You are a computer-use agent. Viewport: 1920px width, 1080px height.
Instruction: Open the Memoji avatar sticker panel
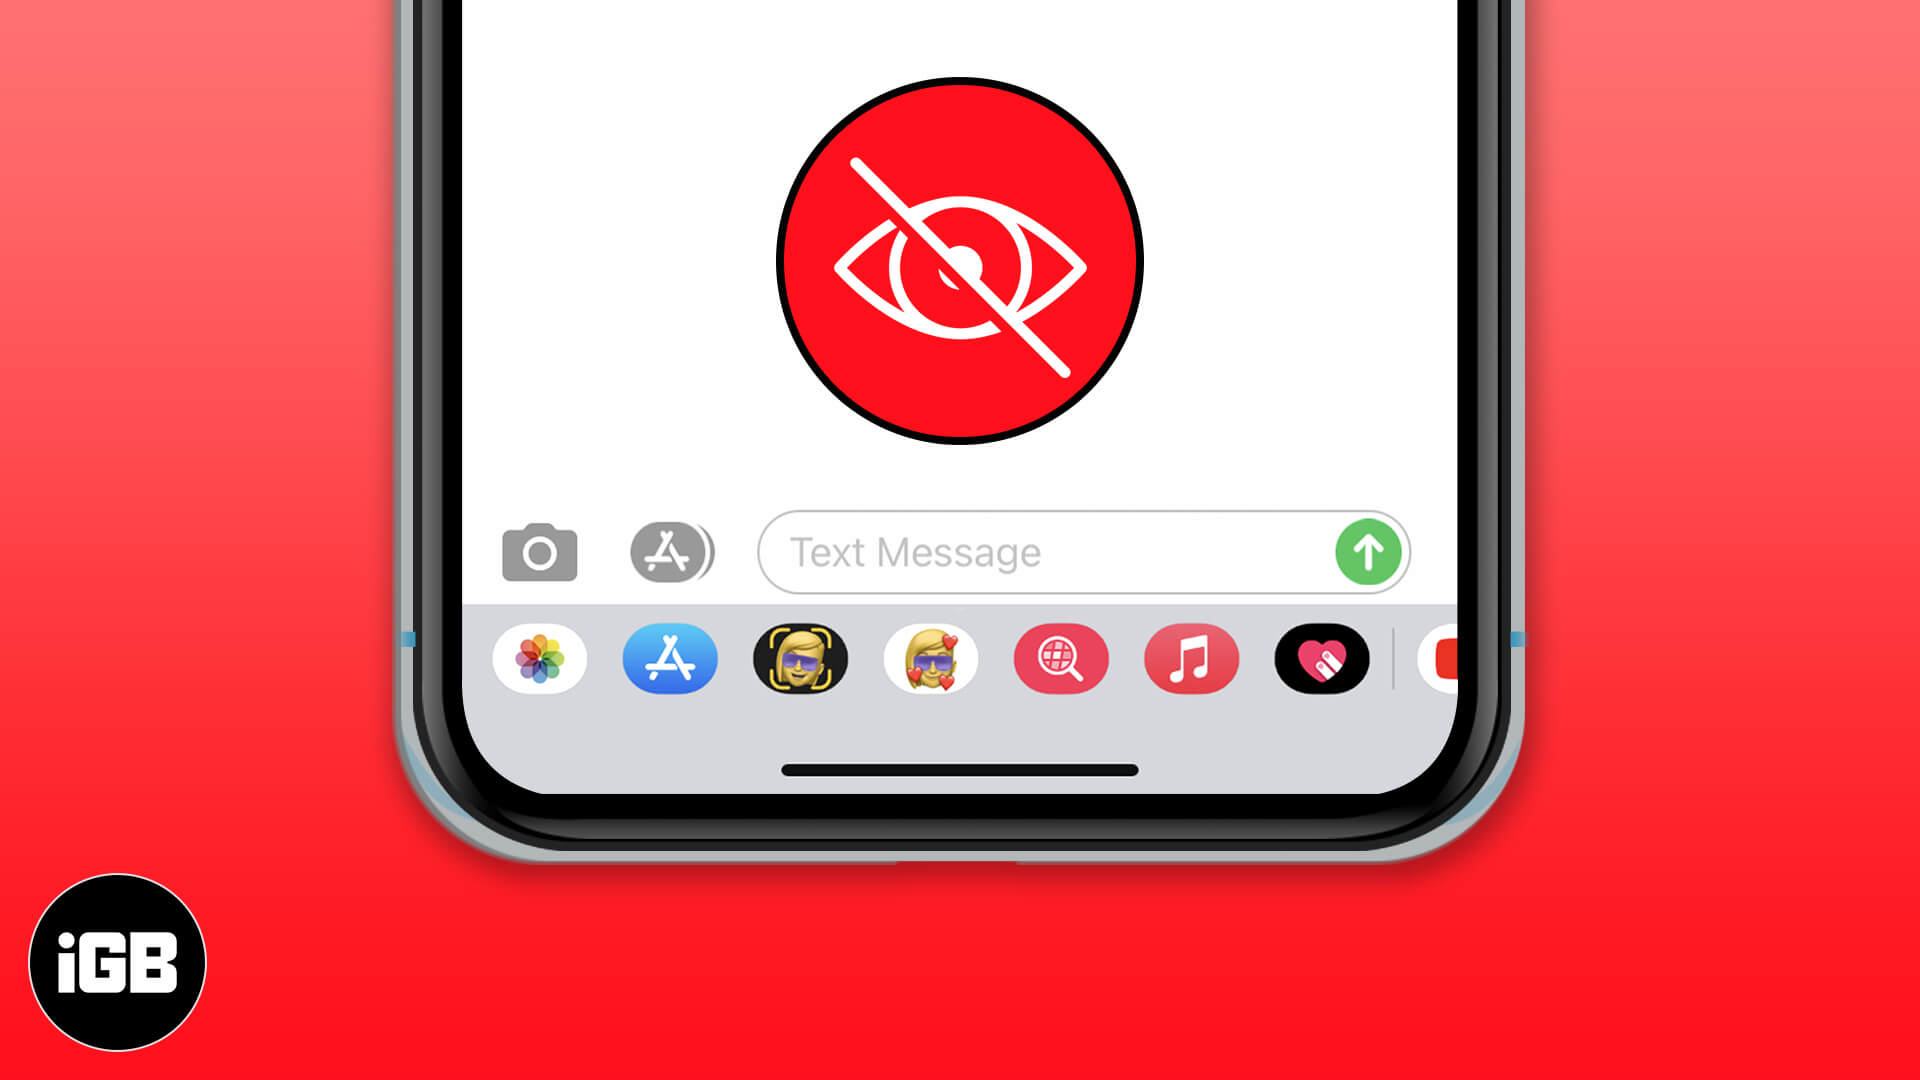931,658
